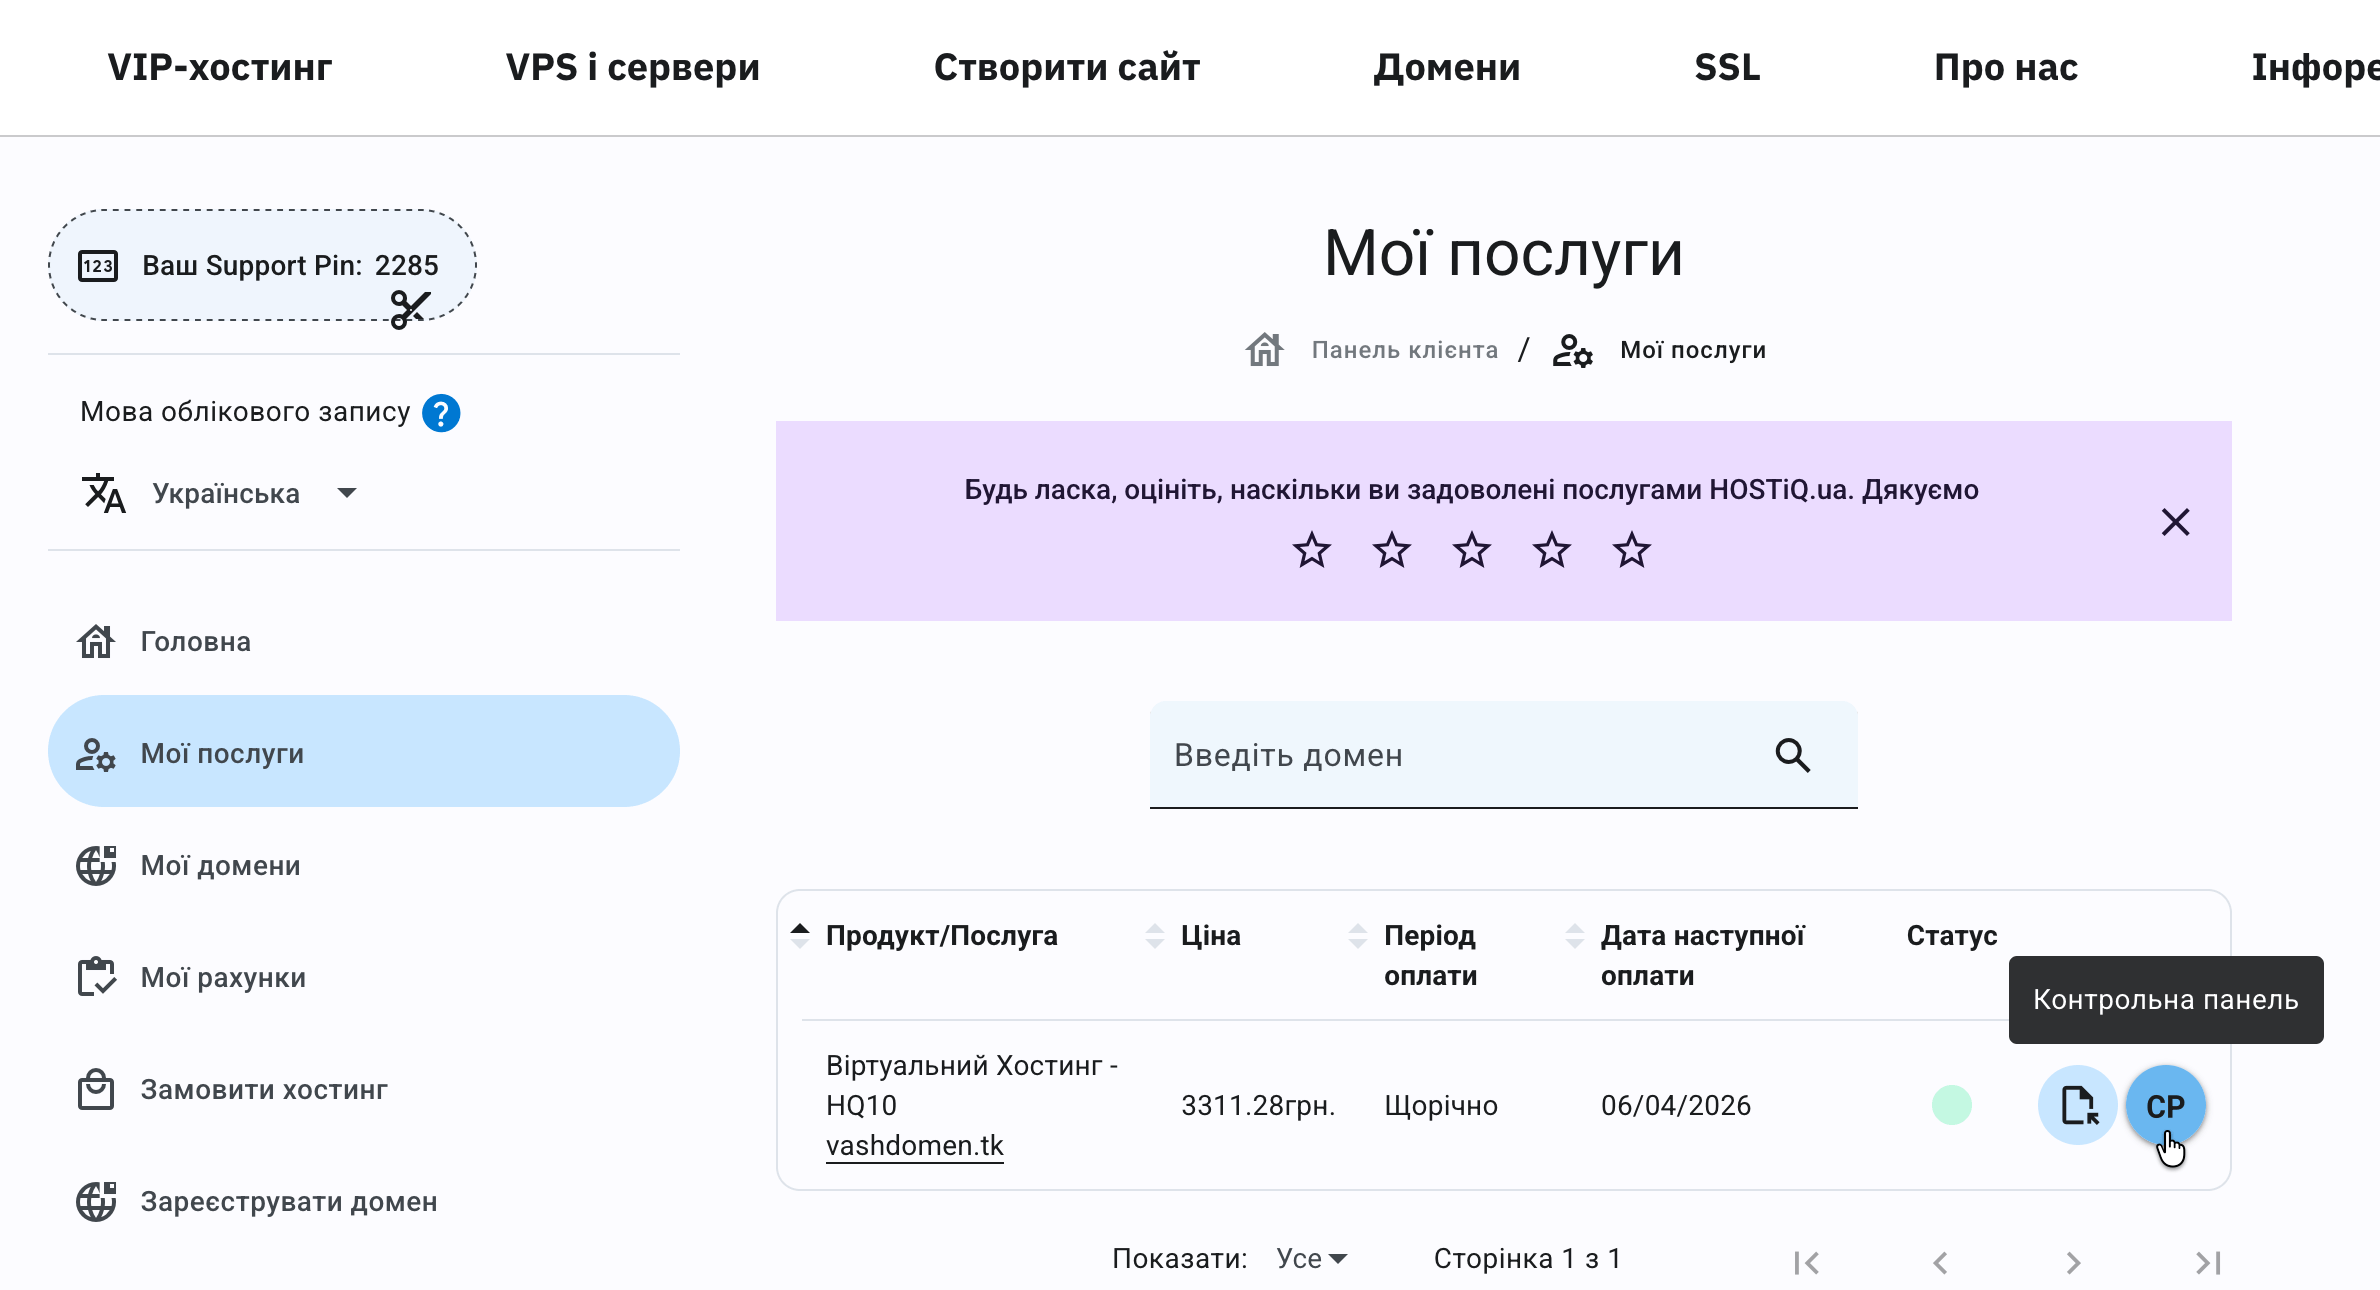Click the home icon in the breadcrumb
Viewport: 2380px width, 1290px height.
1264,349
